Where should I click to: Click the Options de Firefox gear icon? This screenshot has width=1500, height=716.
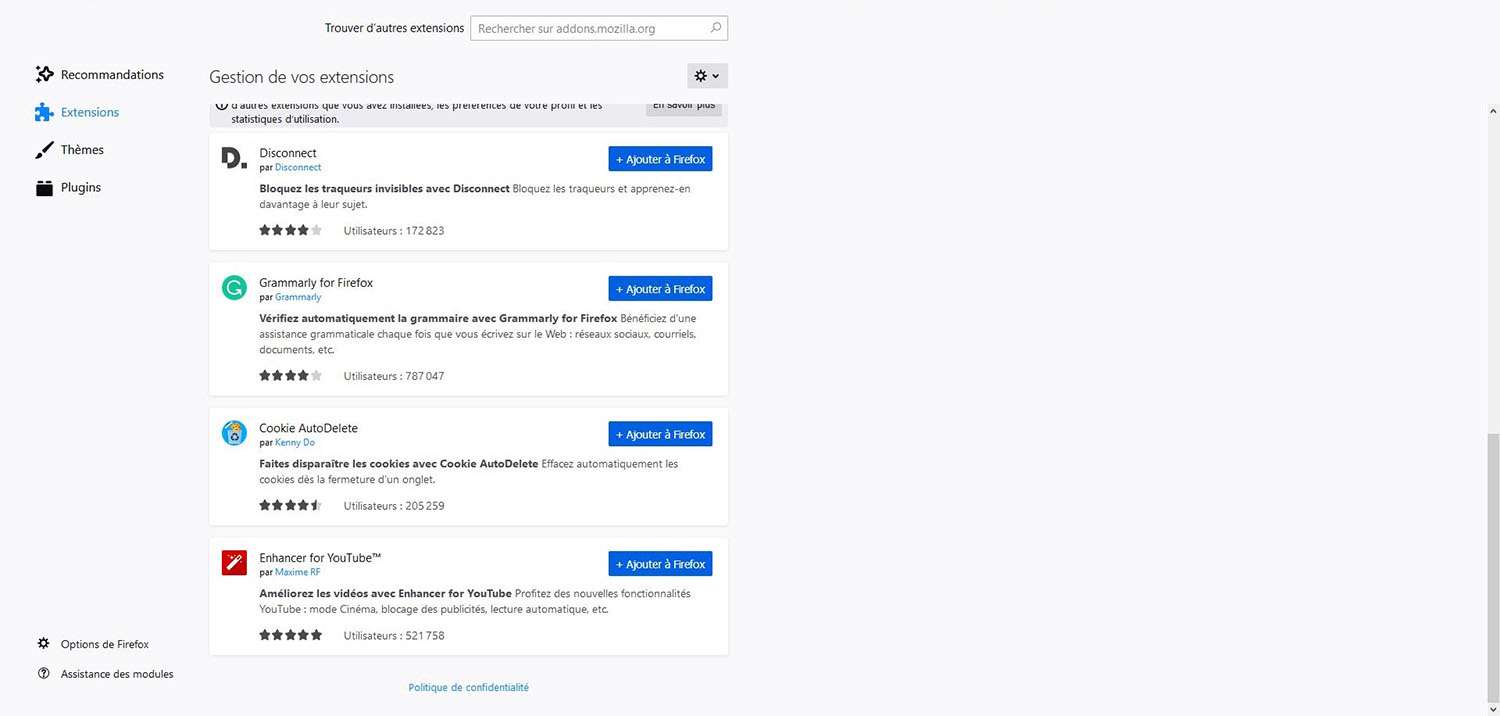point(44,644)
